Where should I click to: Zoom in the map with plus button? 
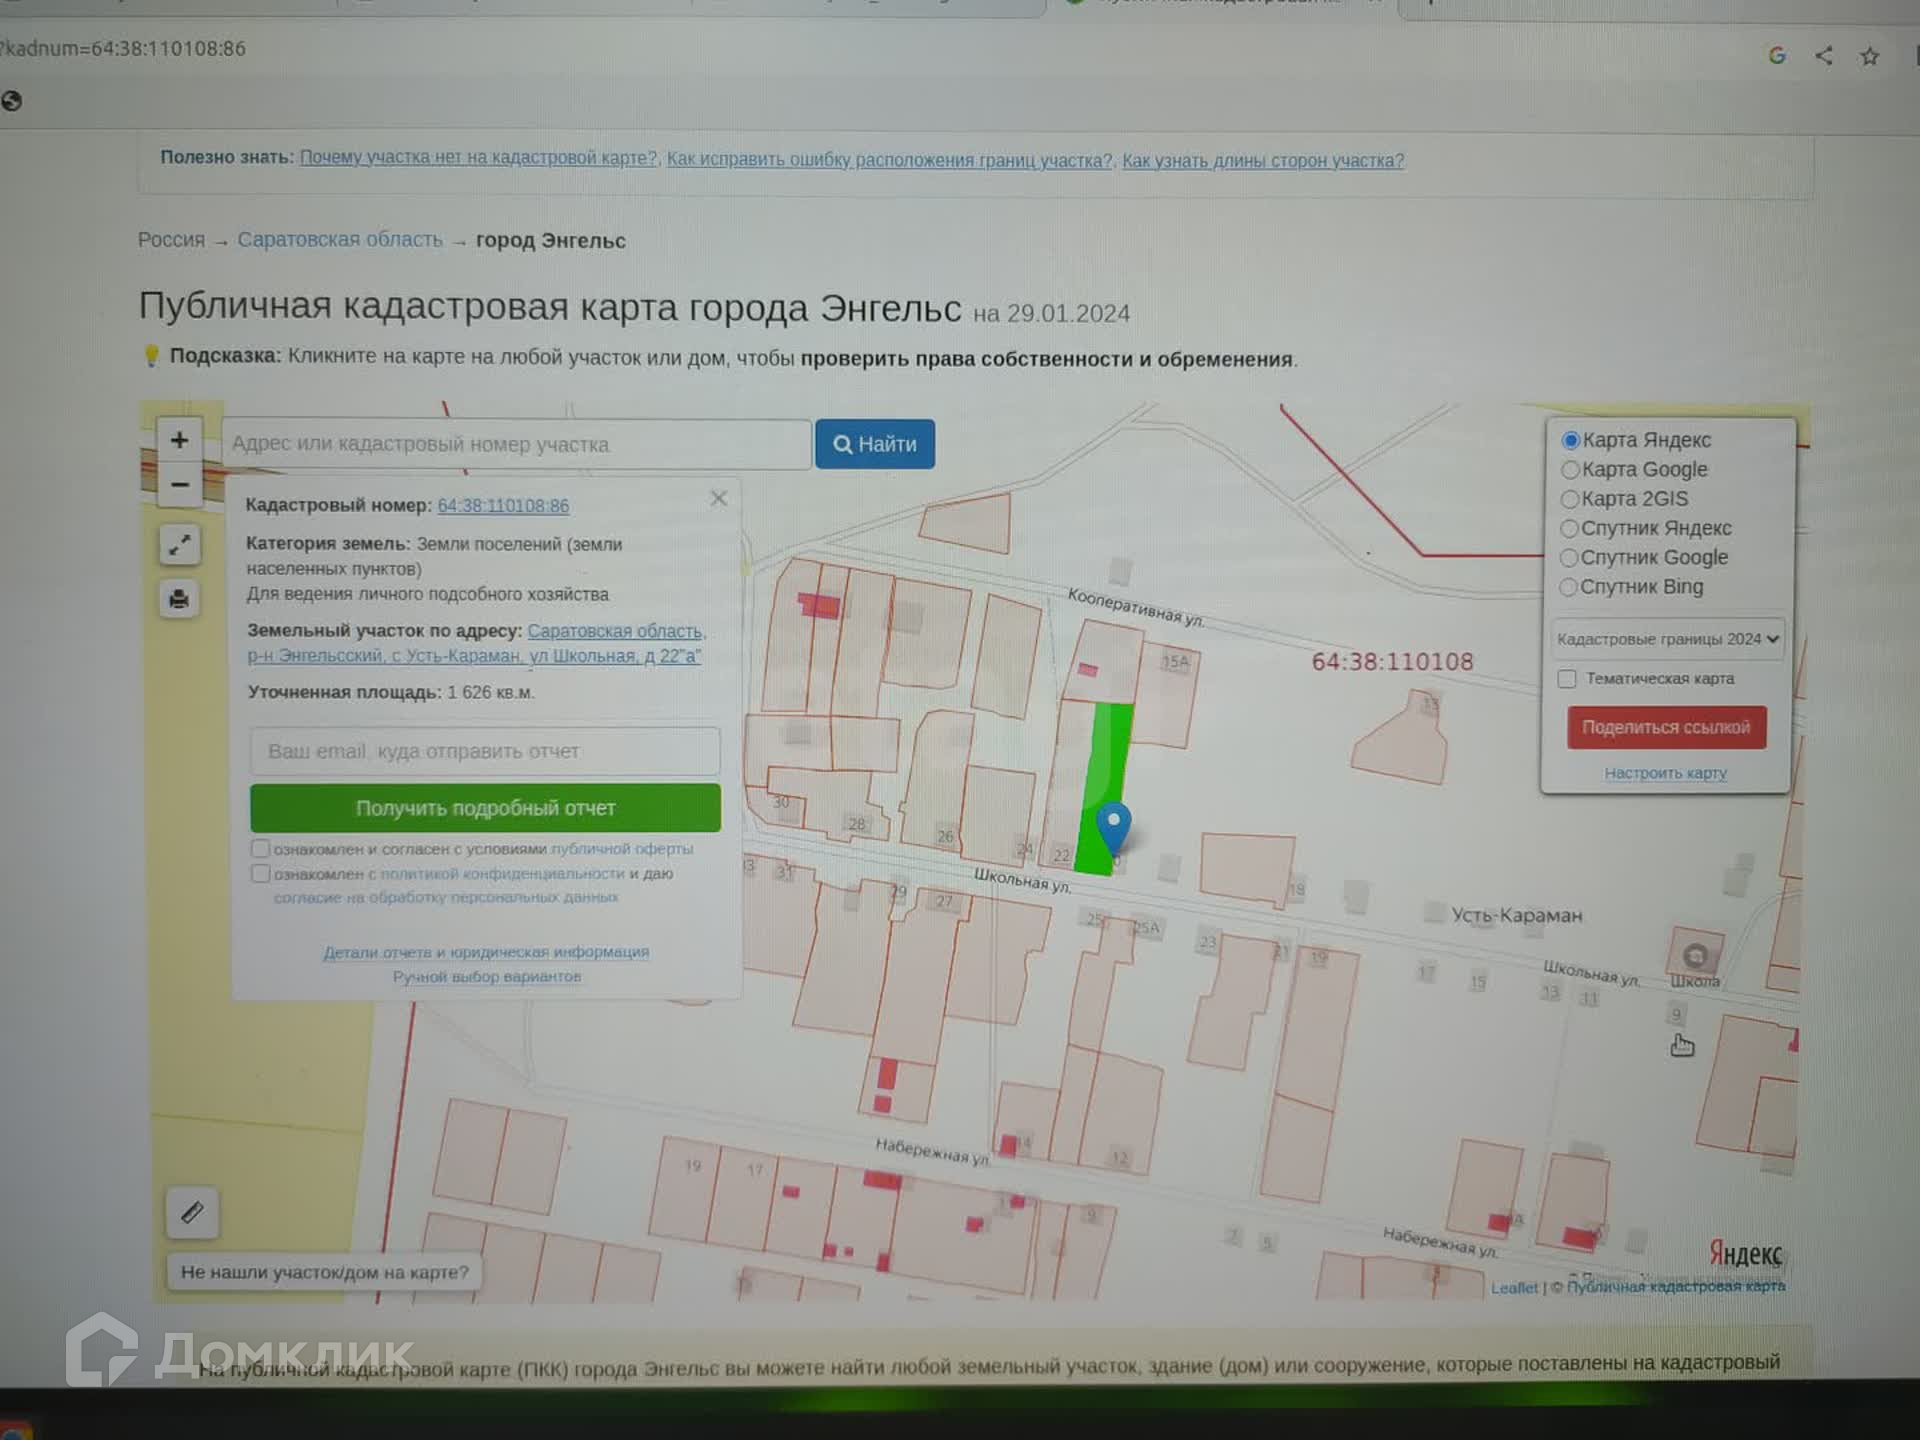tap(179, 440)
